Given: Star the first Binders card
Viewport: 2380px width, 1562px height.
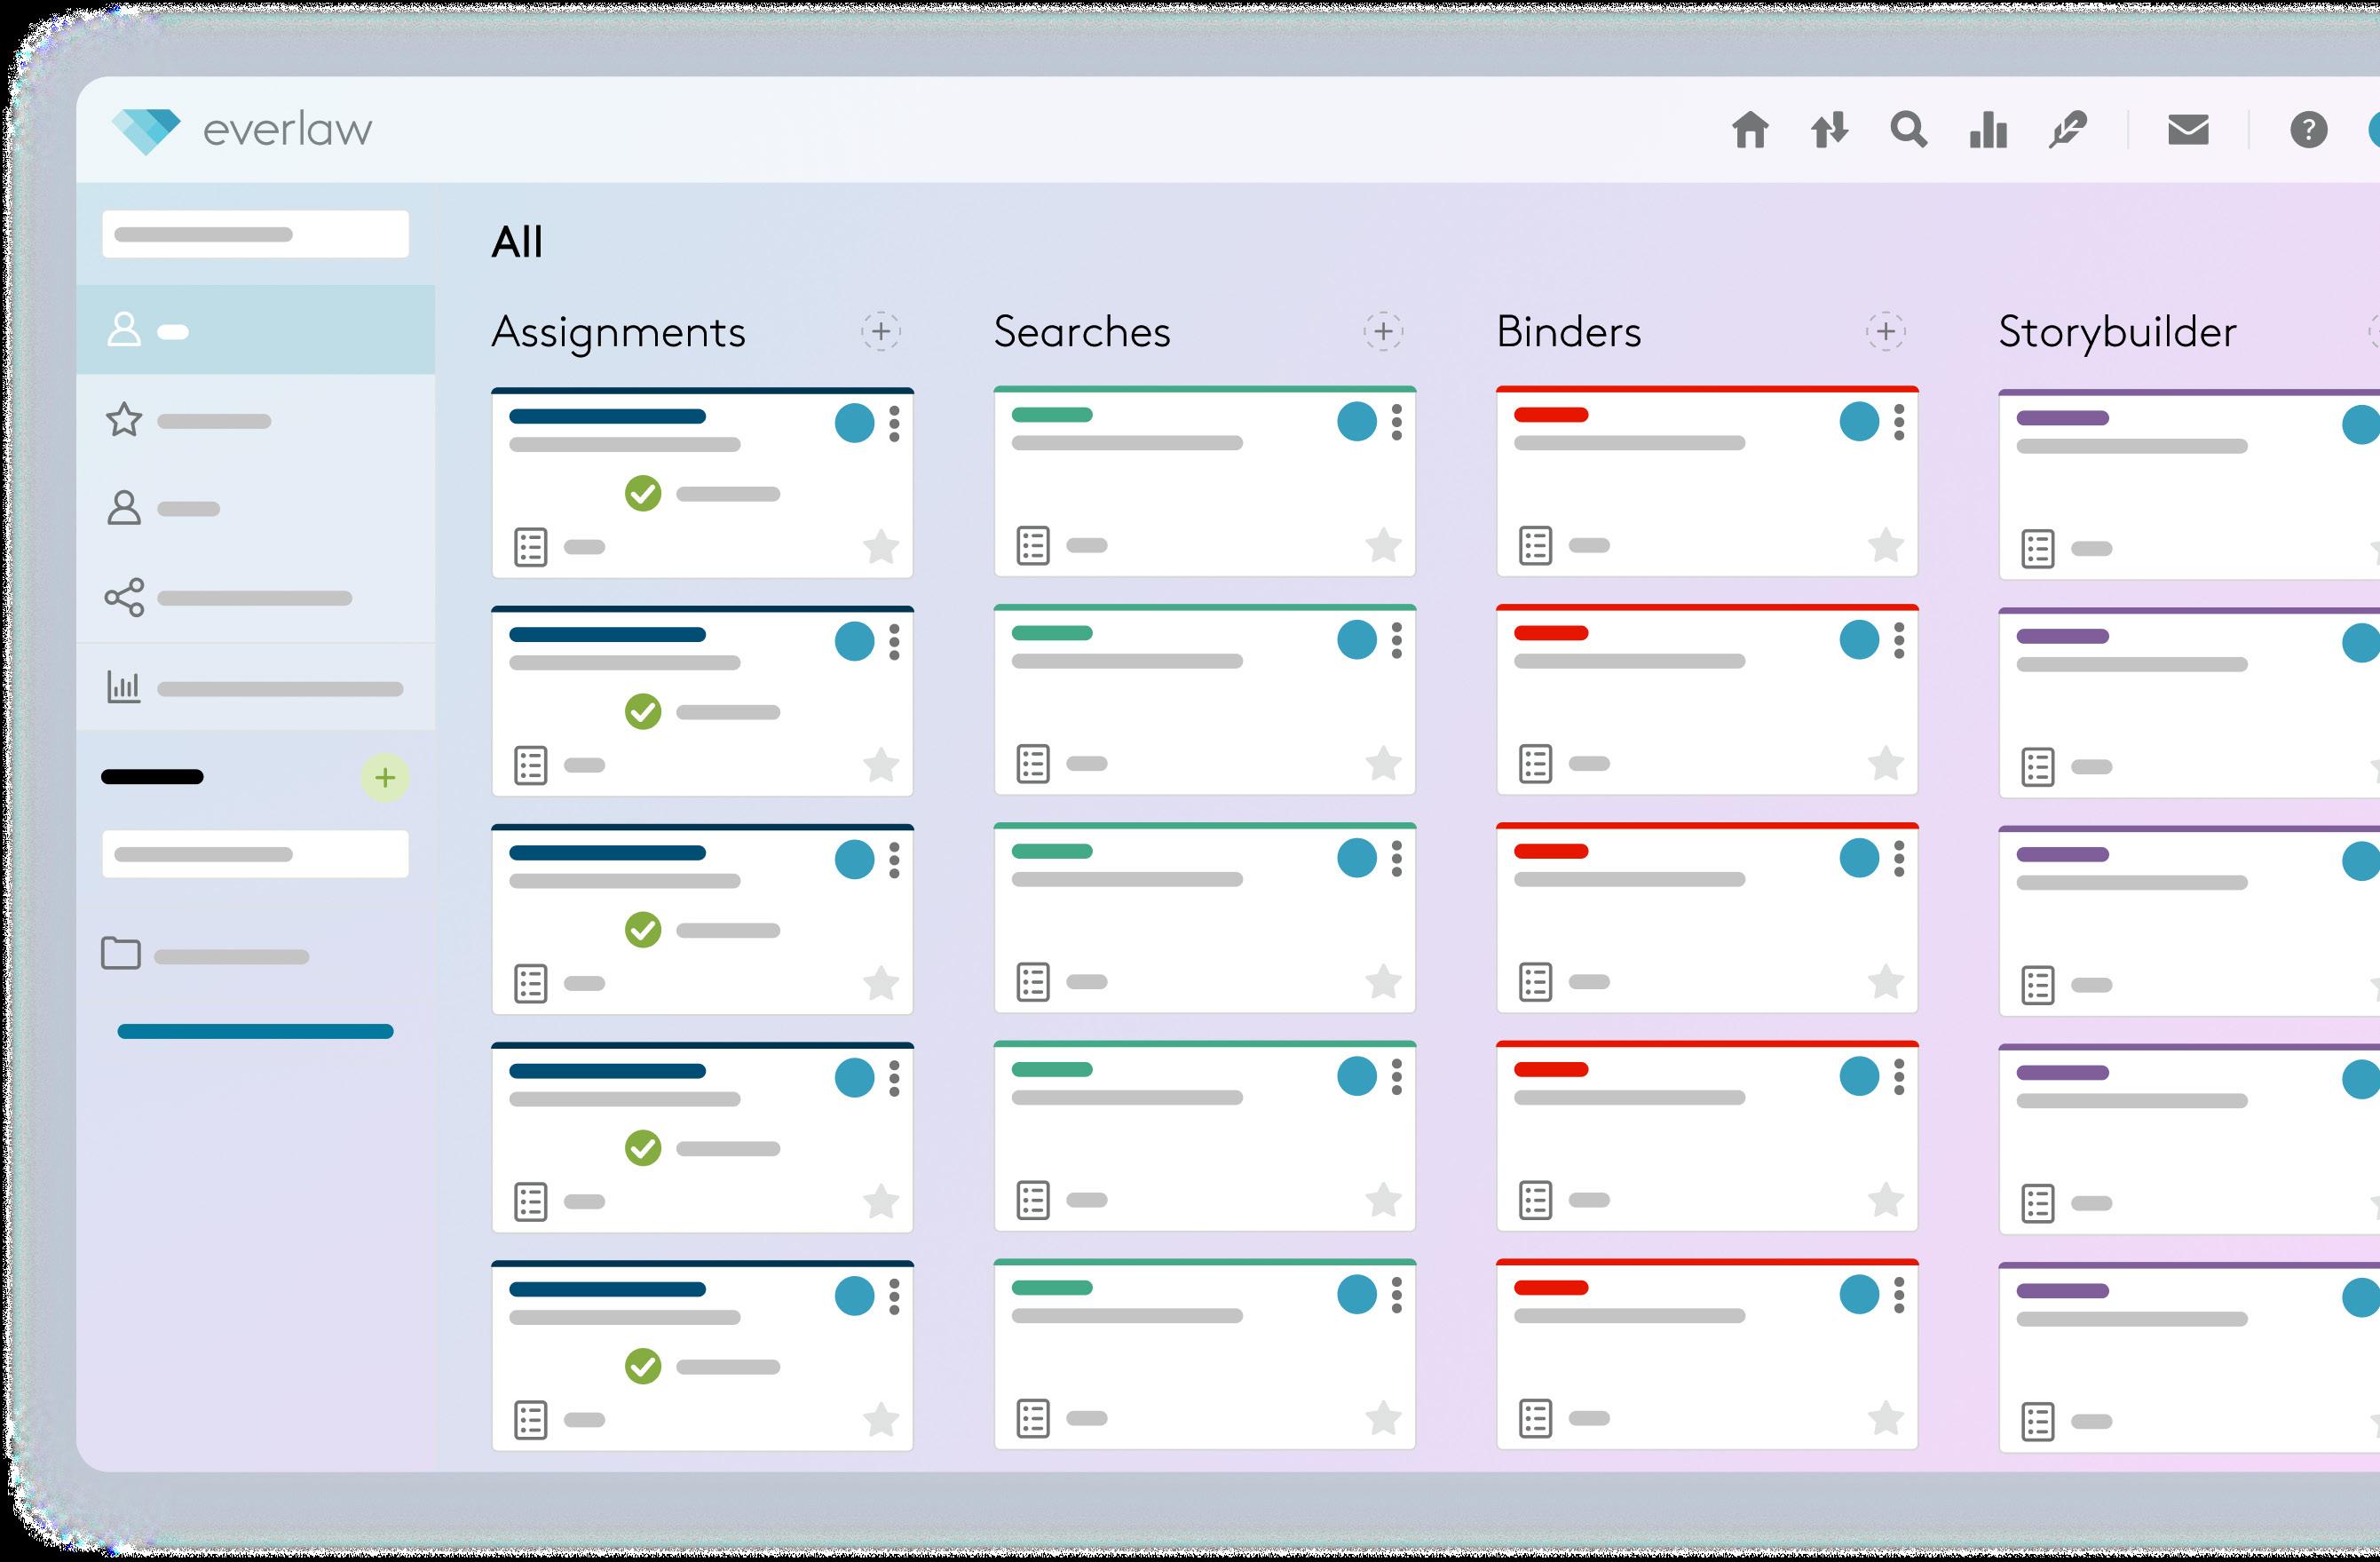Looking at the screenshot, I should (1885, 545).
